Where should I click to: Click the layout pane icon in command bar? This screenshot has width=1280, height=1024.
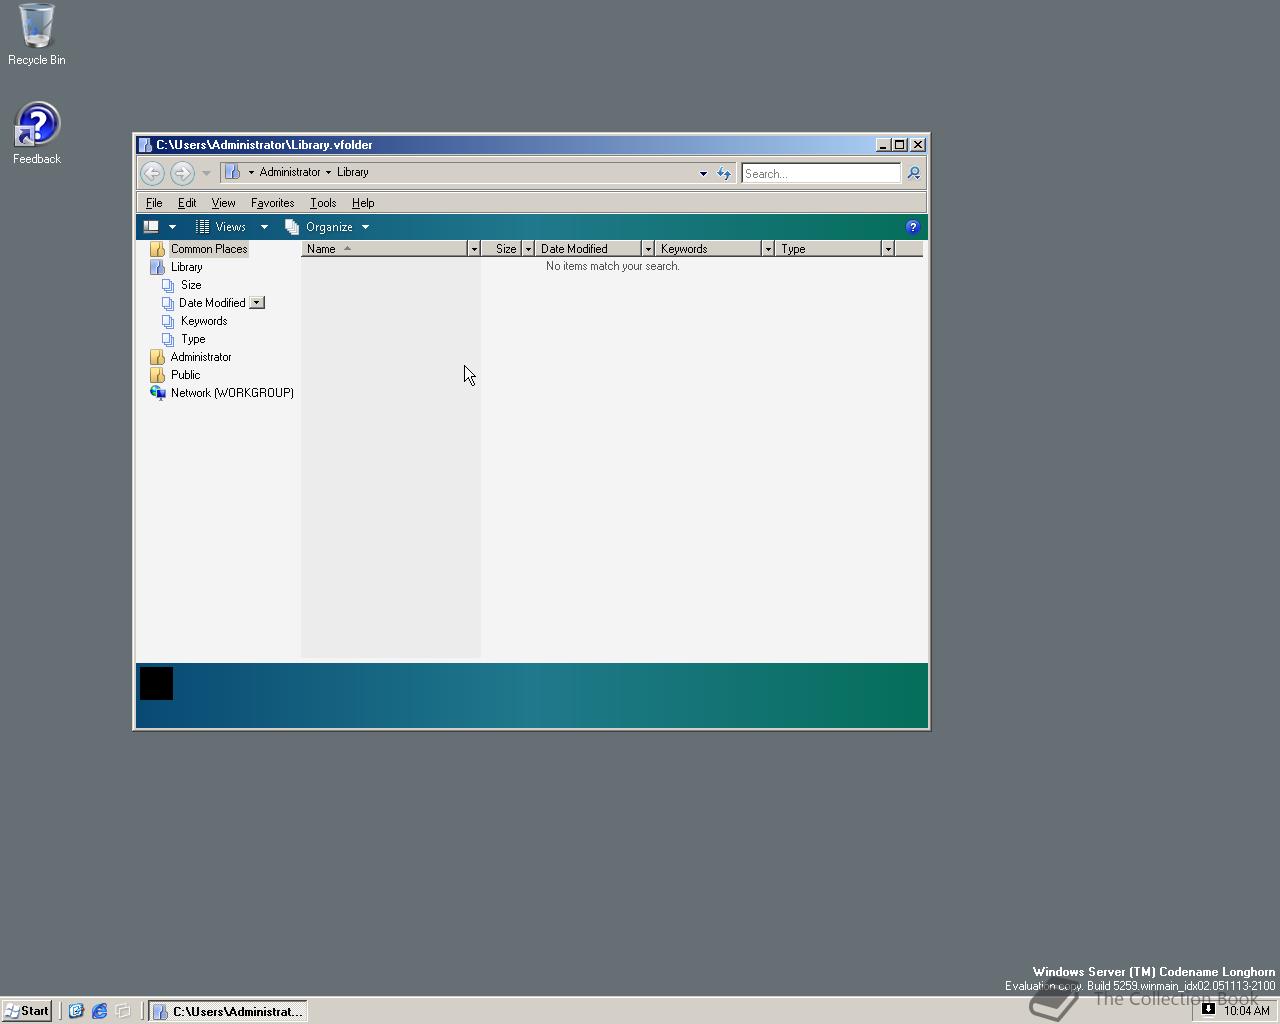[151, 227]
